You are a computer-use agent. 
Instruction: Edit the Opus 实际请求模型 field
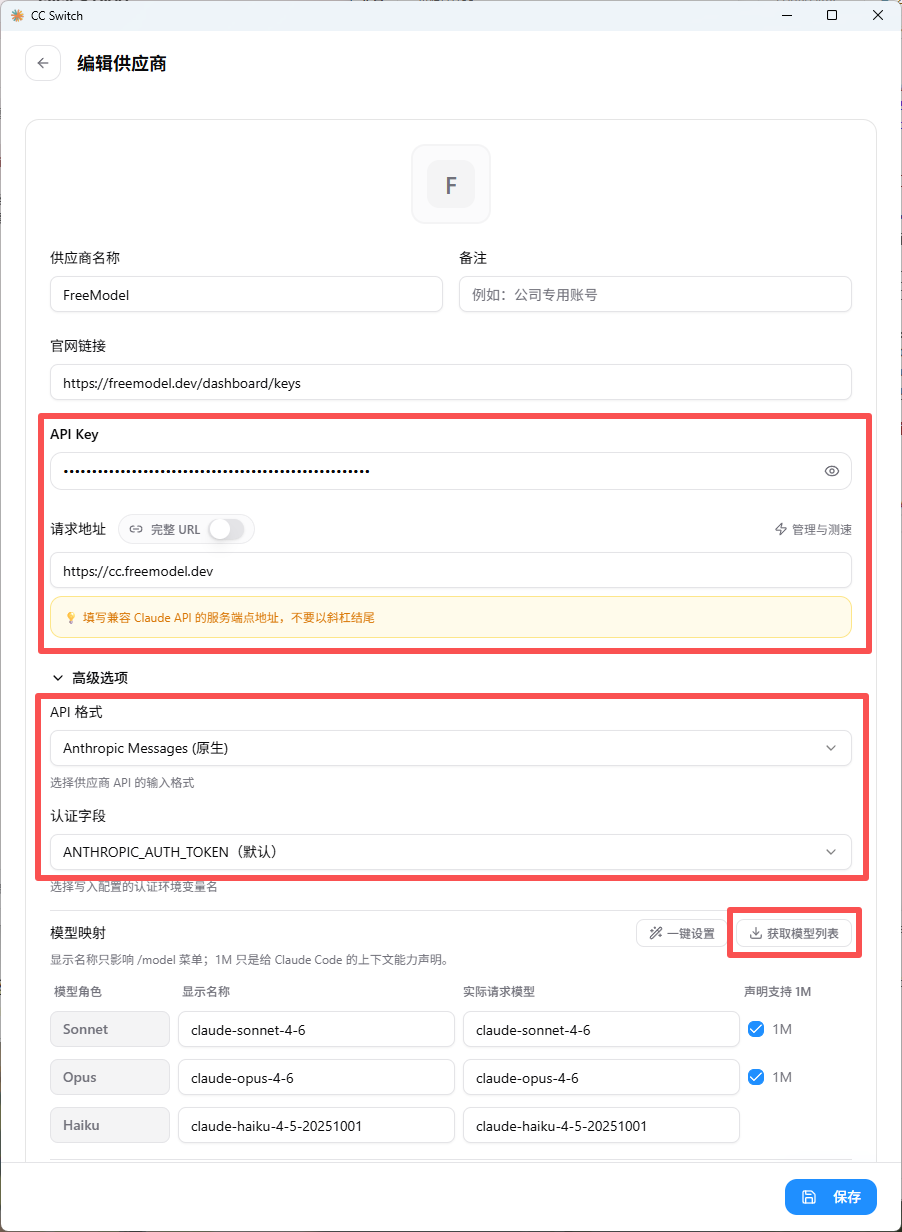(x=601, y=1077)
